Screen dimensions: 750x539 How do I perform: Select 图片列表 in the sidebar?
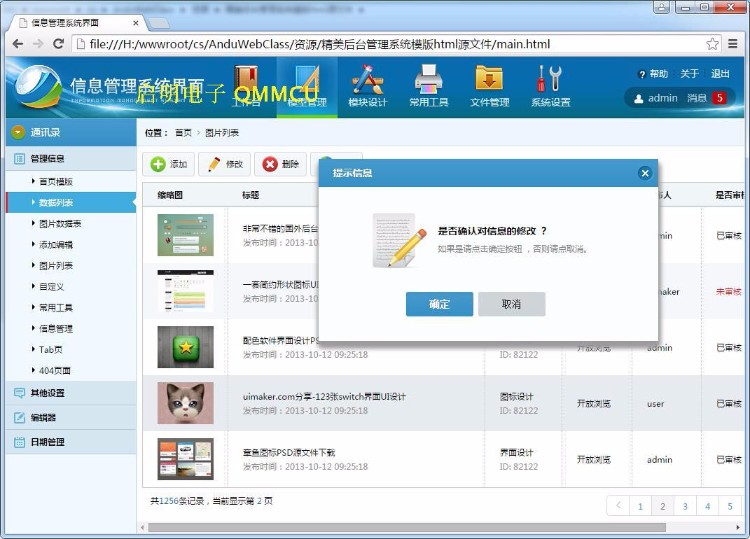[x=56, y=266]
